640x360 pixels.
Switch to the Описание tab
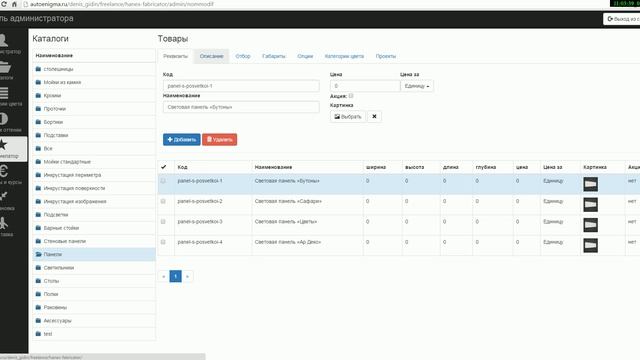tap(211, 56)
